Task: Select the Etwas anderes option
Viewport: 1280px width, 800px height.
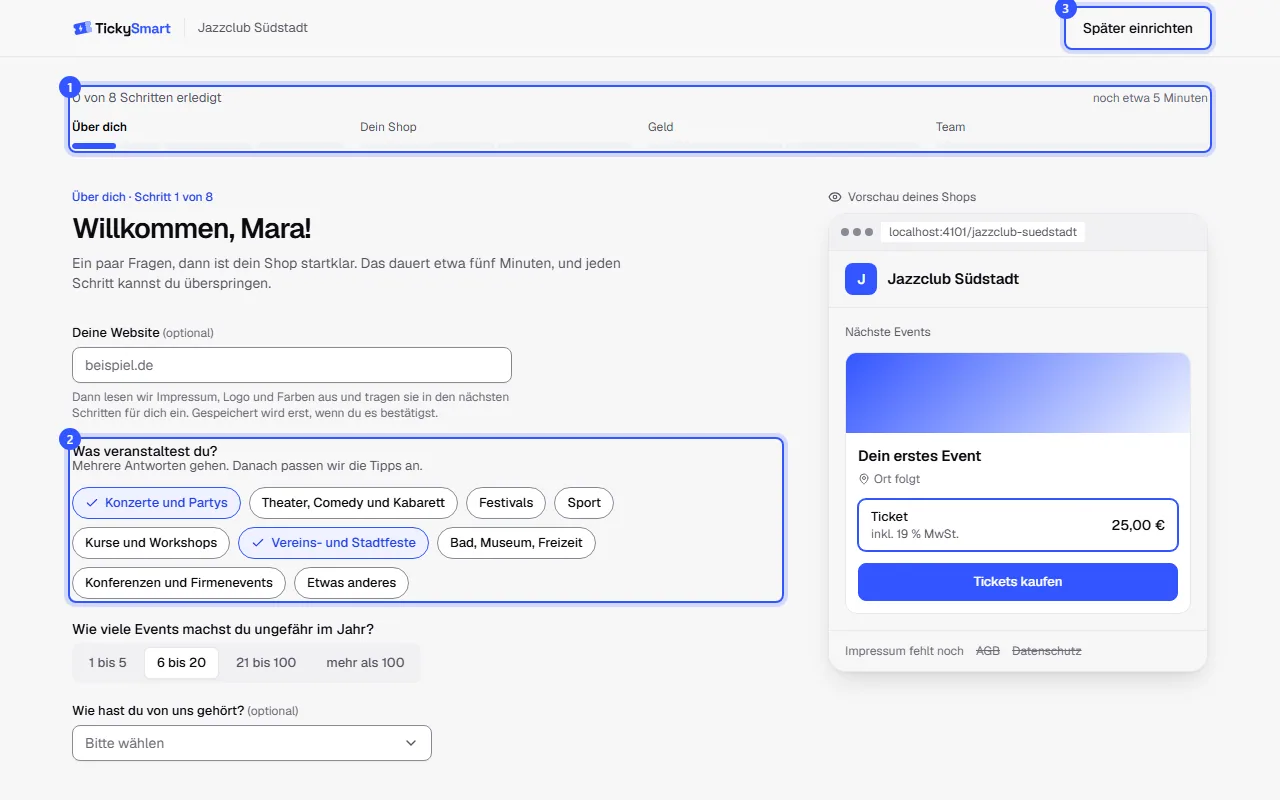Action: pyautogui.click(x=351, y=583)
